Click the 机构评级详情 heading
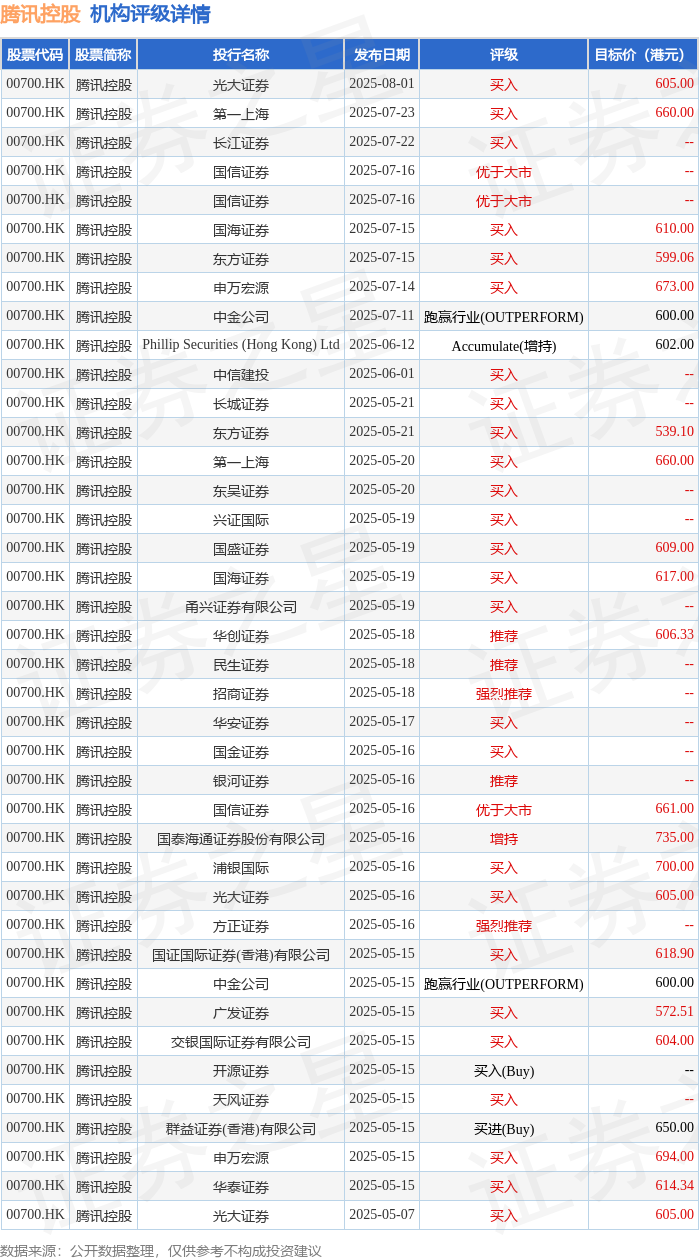 click(150, 14)
